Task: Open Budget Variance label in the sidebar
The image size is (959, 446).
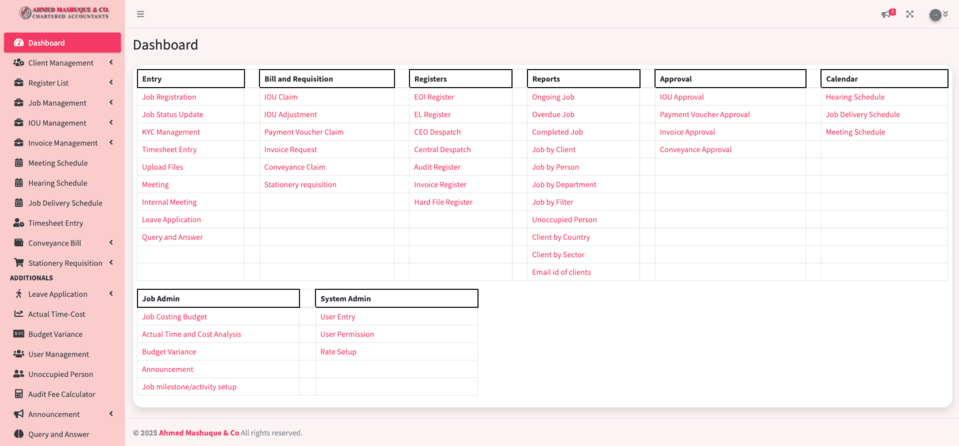Action: pos(55,334)
